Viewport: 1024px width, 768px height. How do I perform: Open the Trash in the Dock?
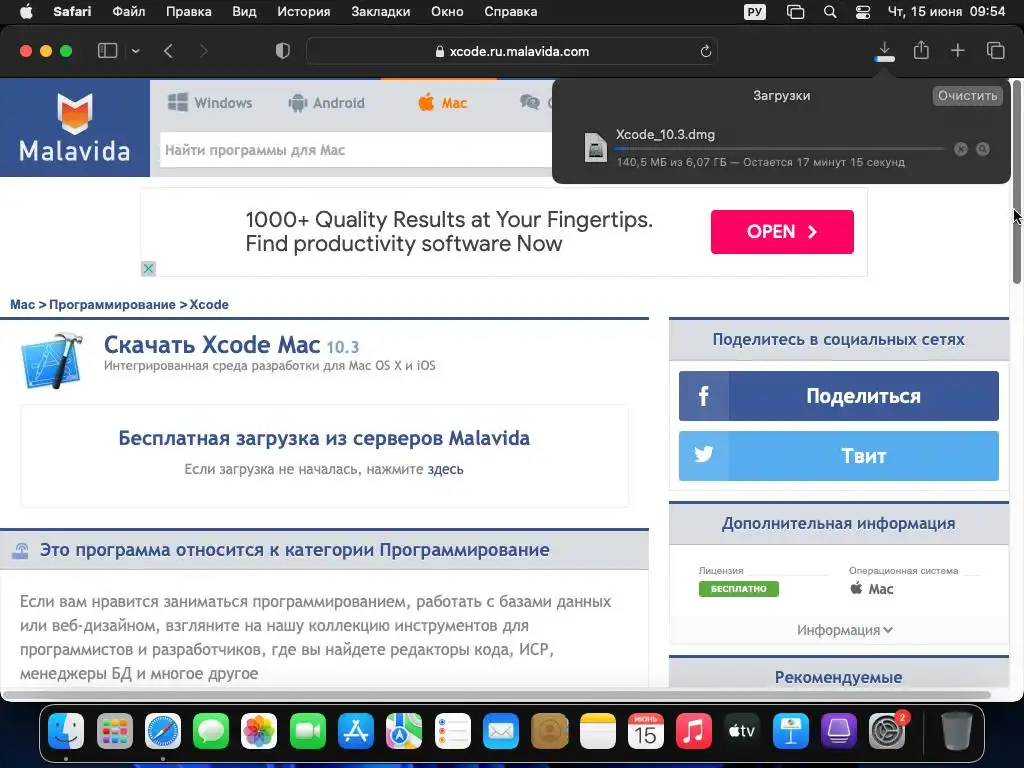(956, 731)
